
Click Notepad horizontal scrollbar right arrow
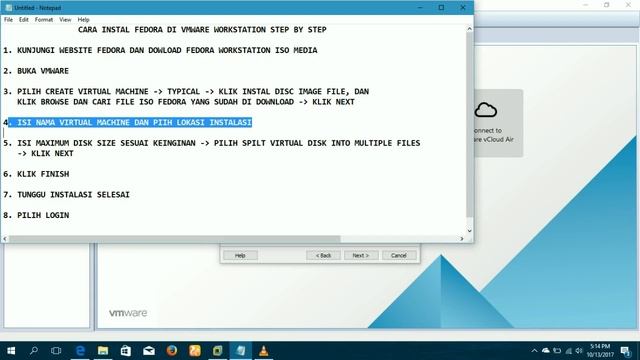click(x=462, y=239)
